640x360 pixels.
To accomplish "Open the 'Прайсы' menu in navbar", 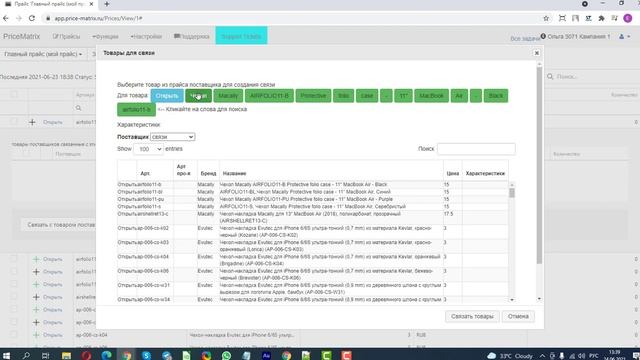I will (x=67, y=37).
